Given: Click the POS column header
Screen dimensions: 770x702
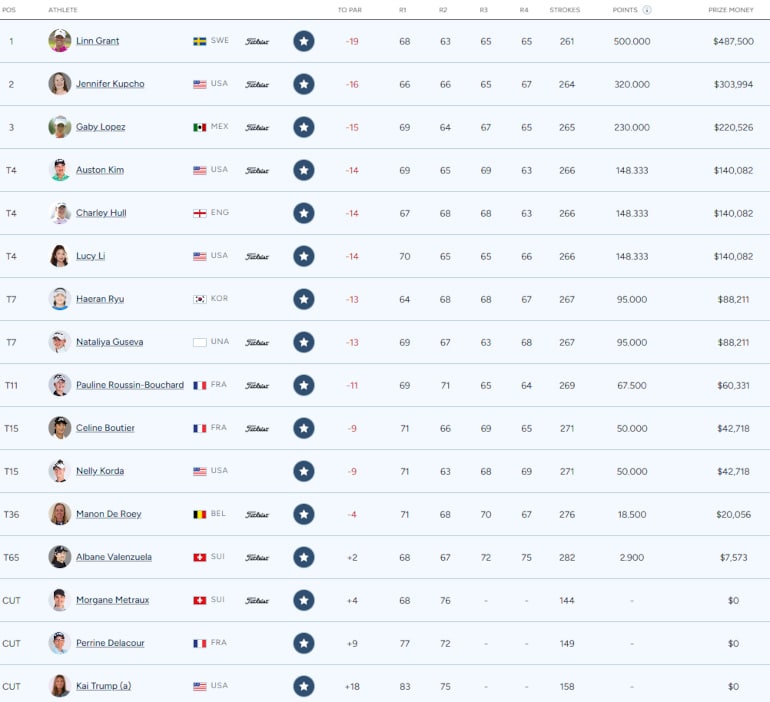Looking at the screenshot, I should (9, 10).
